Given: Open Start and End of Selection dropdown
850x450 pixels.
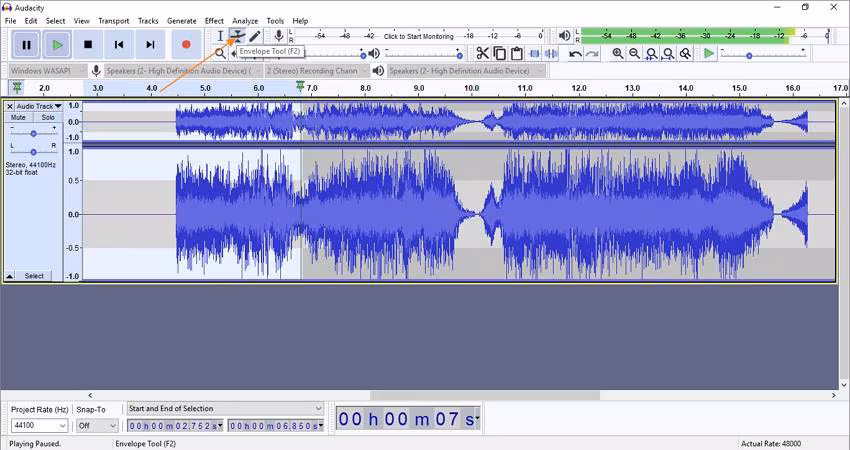Looking at the screenshot, I should click(225, 408).
